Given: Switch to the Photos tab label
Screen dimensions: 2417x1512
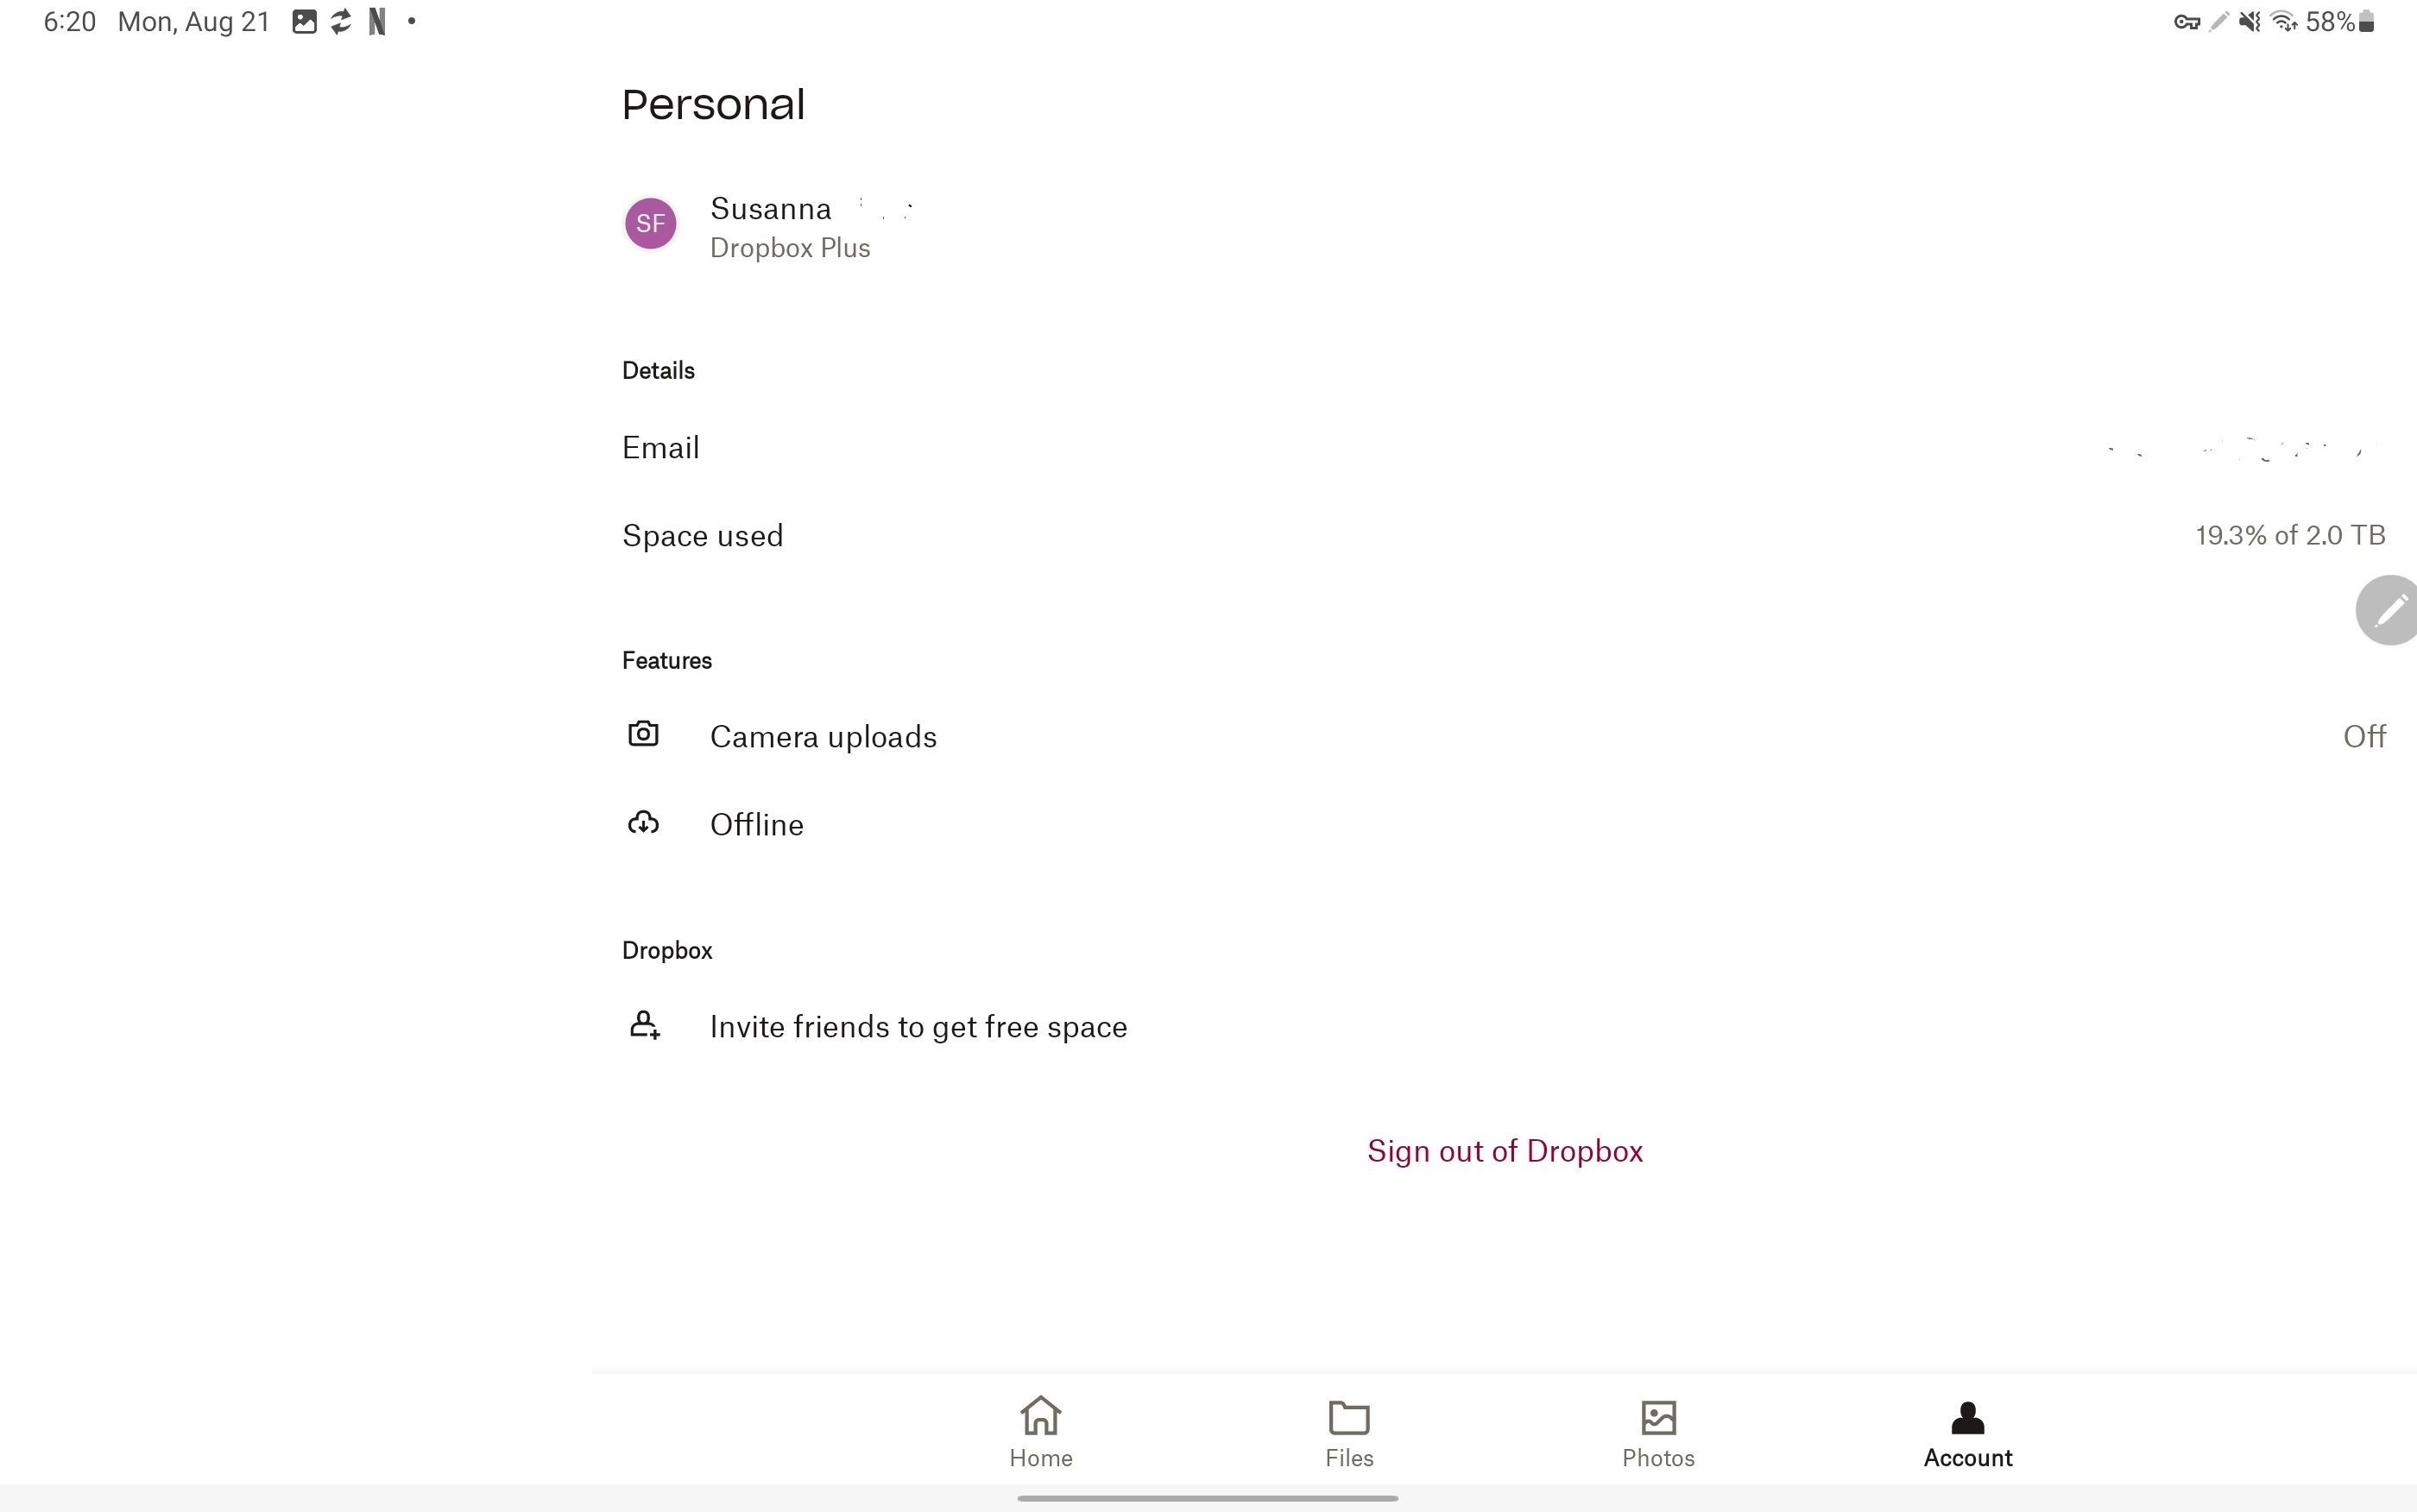Looking at the screenshot, I should pyautogui.click(x=1658, y=1458).
